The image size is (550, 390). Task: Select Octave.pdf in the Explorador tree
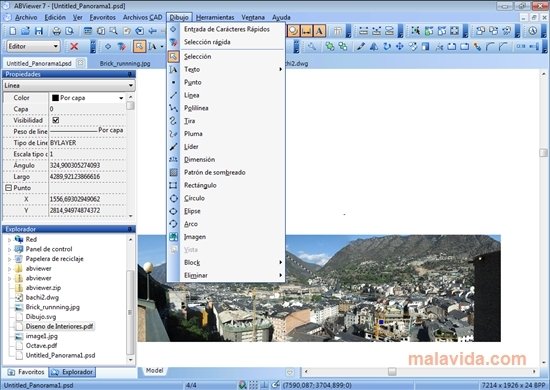coord(41,346)
